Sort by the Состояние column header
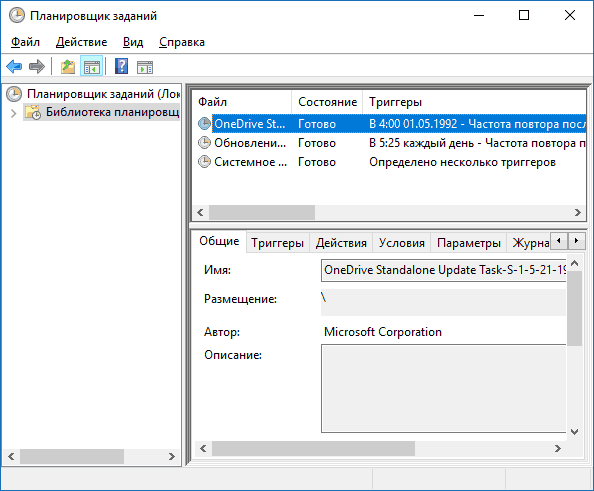The width and height of the screenshot is (594, 491). pos(327,102)
